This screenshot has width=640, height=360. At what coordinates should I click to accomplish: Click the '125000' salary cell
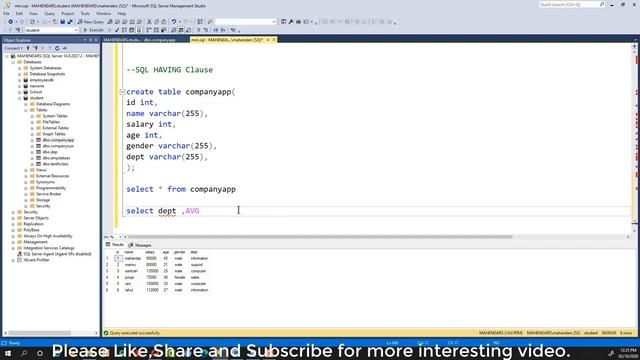[x=152, y=271]
